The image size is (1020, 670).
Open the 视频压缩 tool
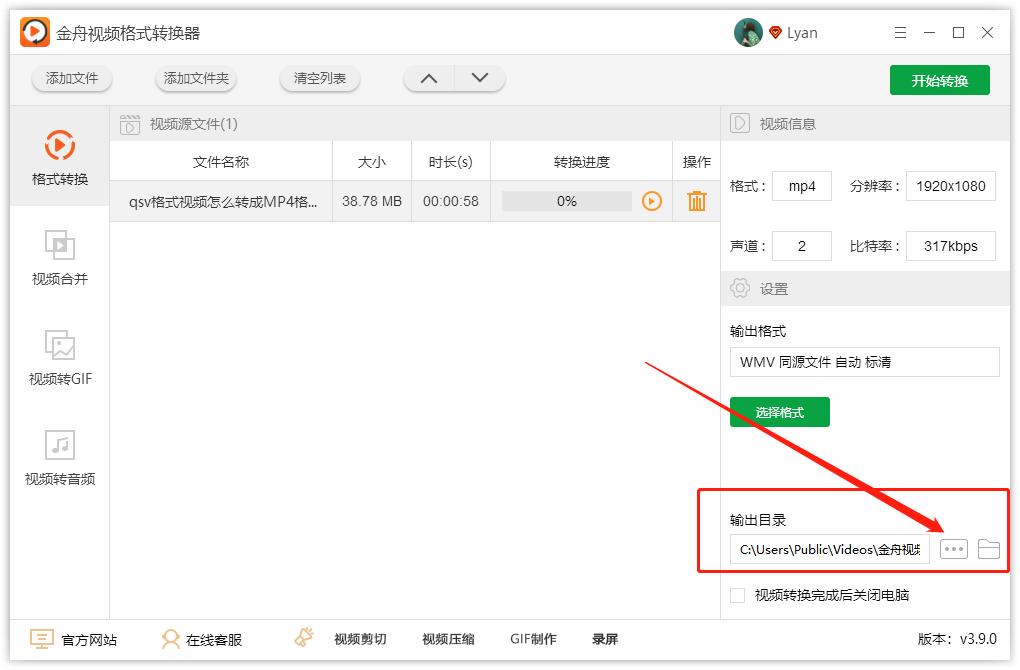pyautogui.click(x=446, y=638)
